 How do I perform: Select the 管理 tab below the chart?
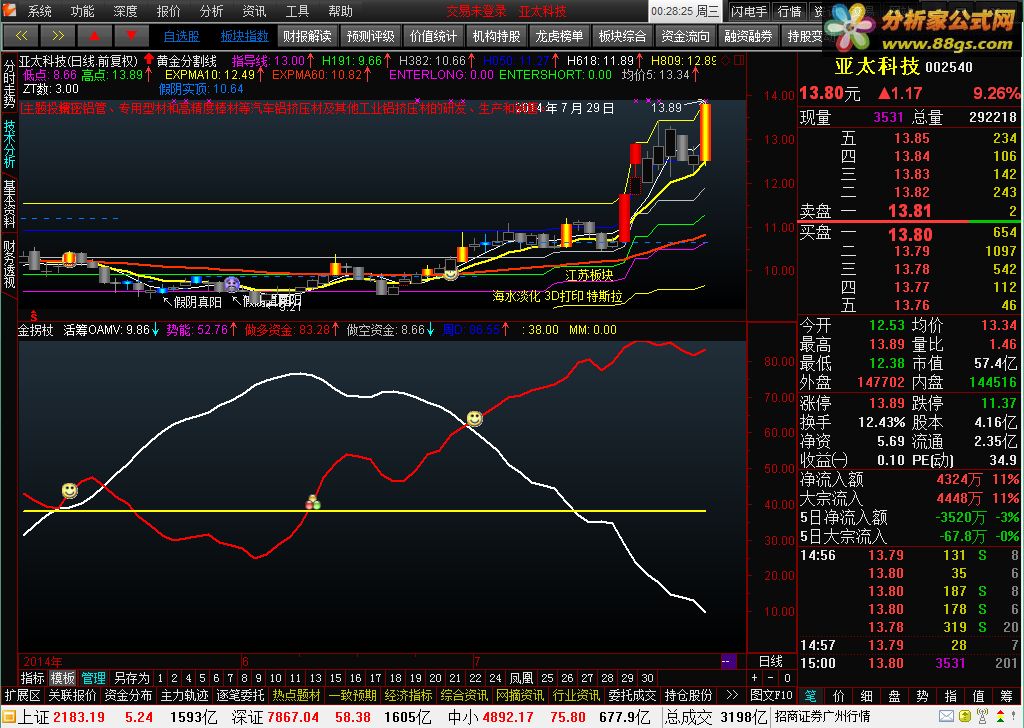(93, 678)
